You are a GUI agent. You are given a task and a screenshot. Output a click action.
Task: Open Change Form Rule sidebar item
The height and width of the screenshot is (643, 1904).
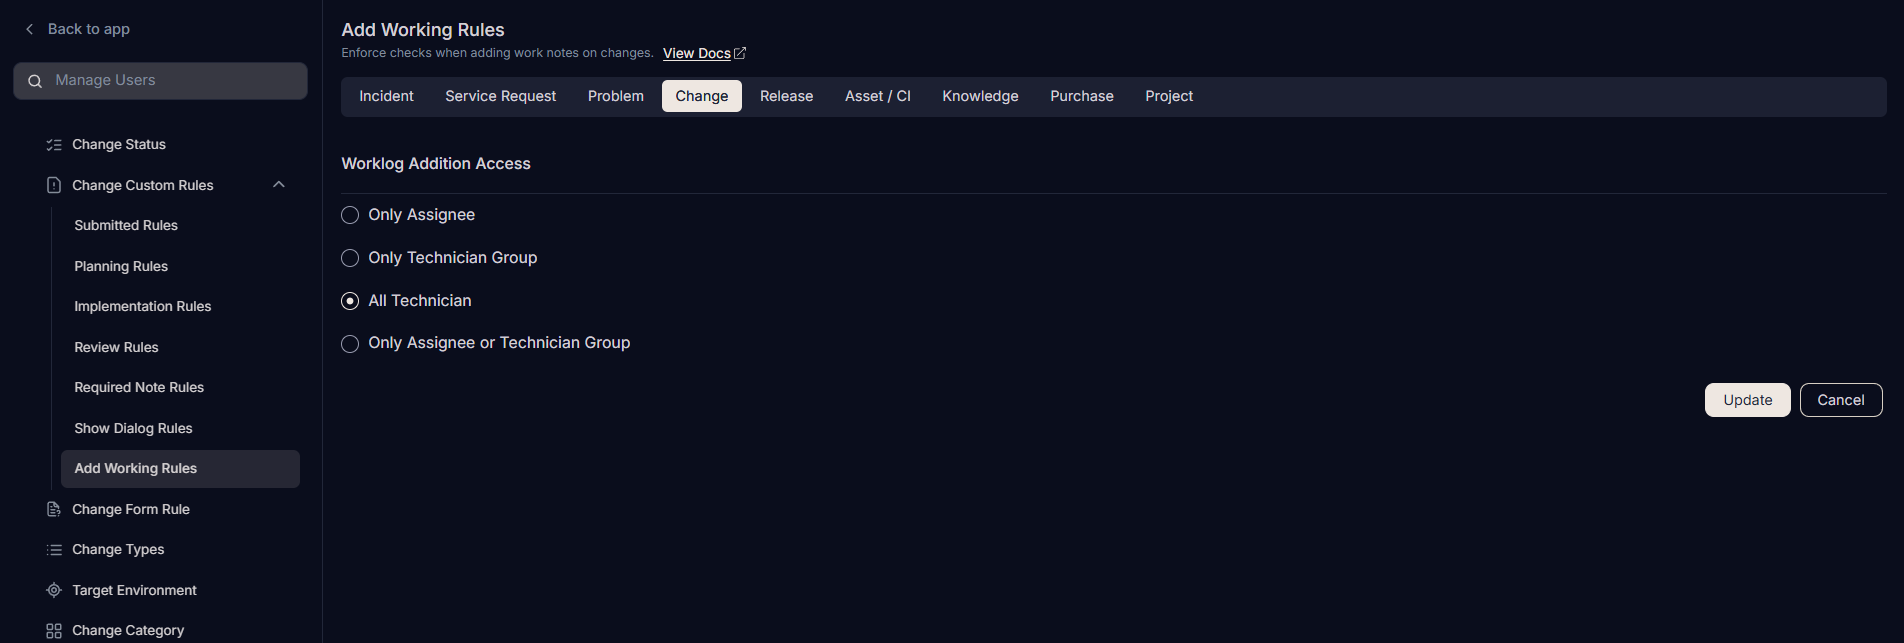pos(131,509)
